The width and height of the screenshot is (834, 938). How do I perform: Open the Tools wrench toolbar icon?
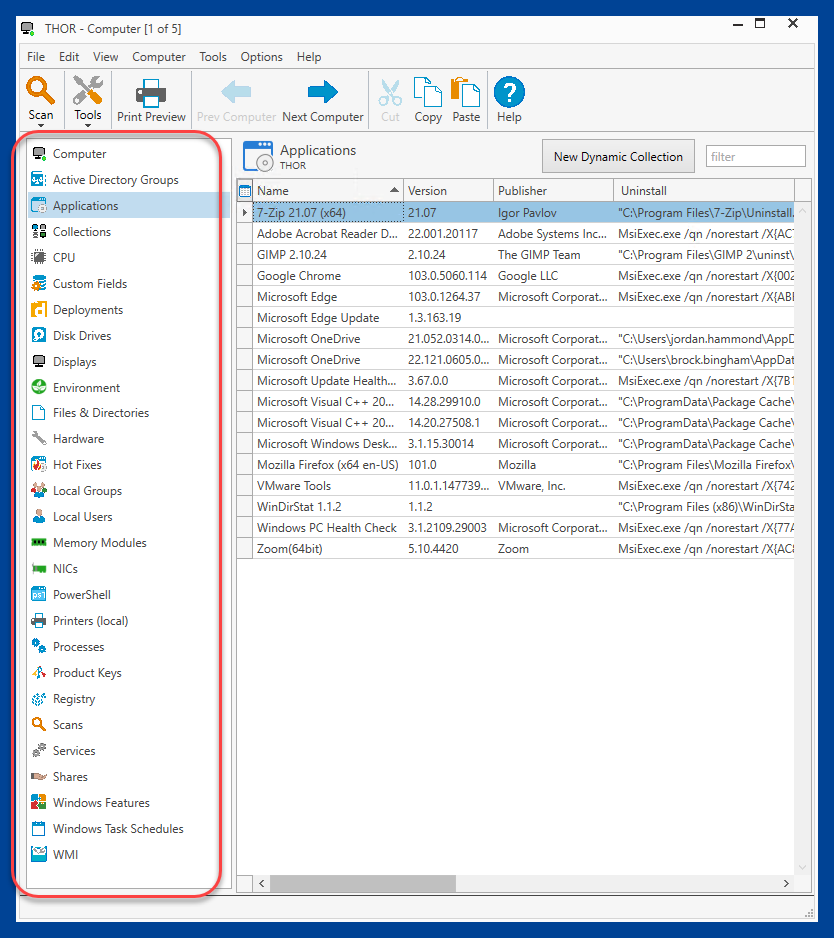tap(87, 90)
